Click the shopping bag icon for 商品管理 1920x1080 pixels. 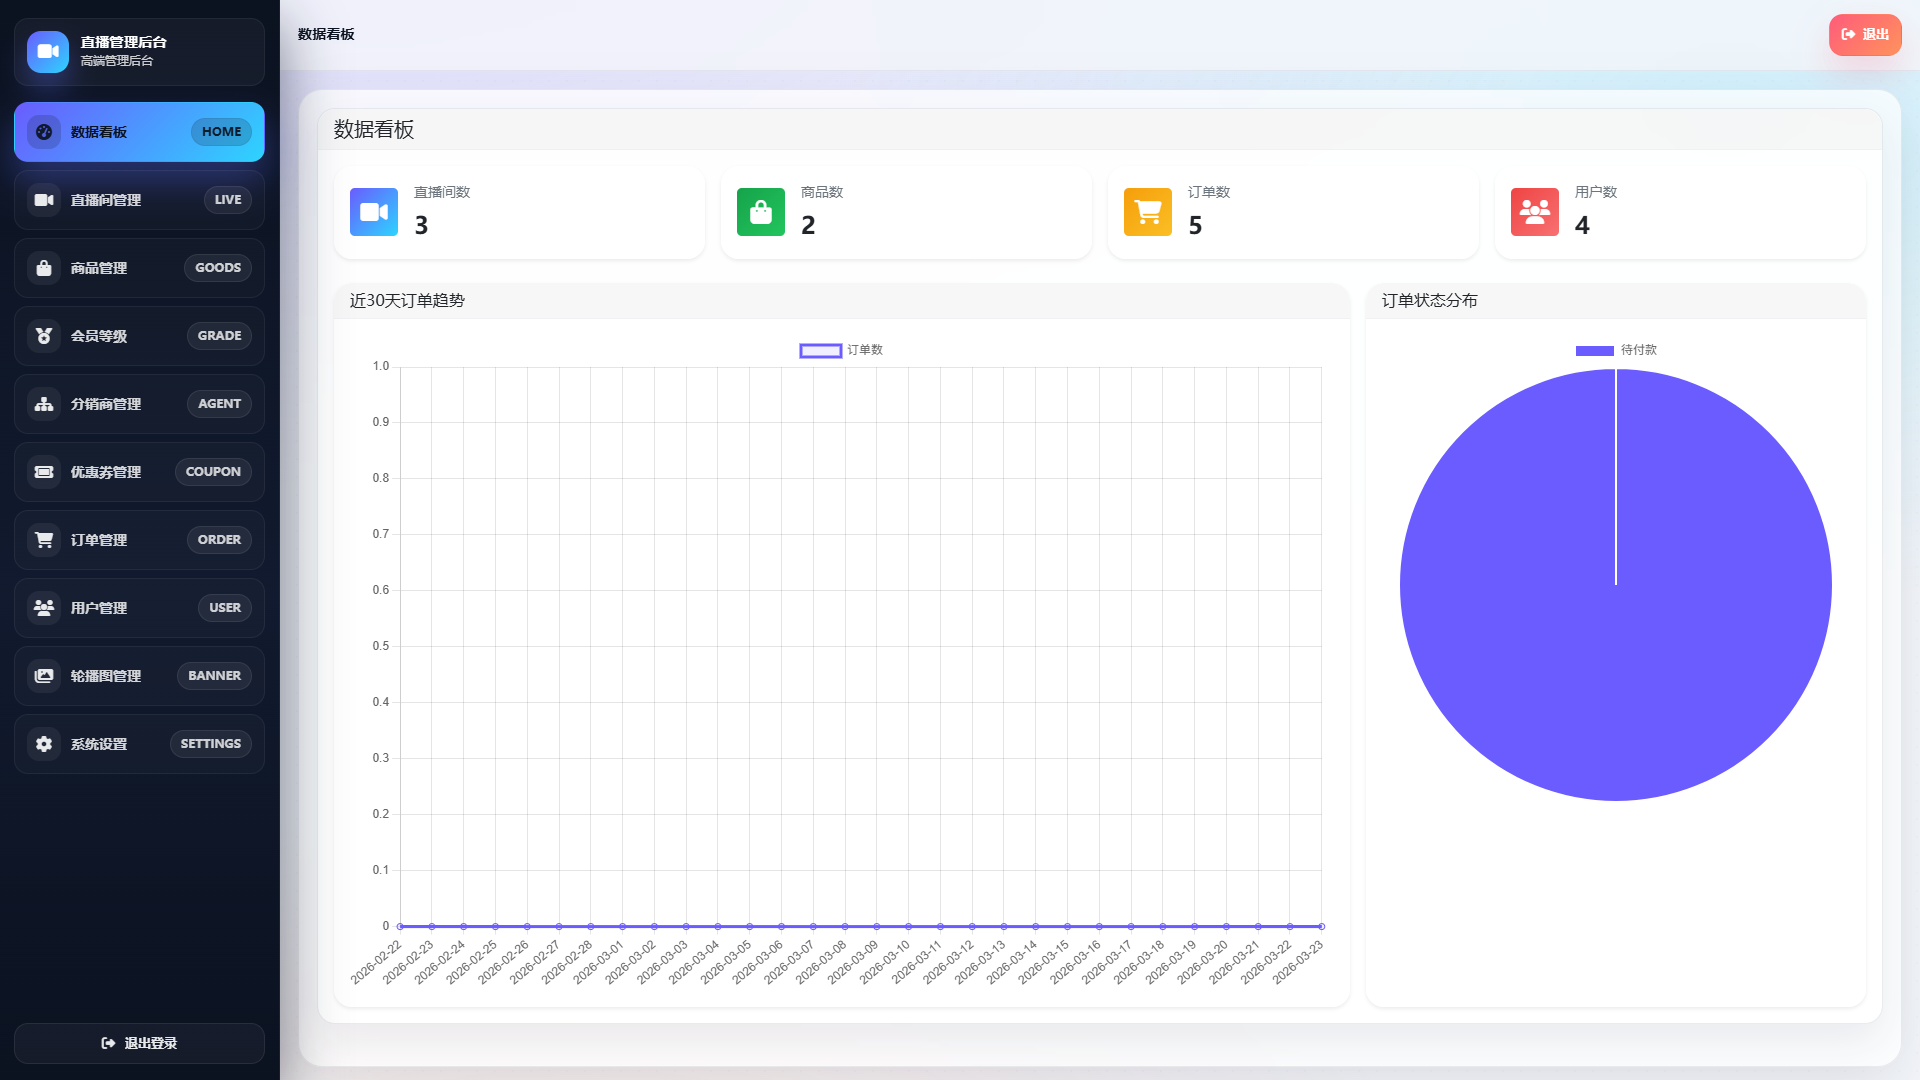pyautogui.click(x=44, y=268)
